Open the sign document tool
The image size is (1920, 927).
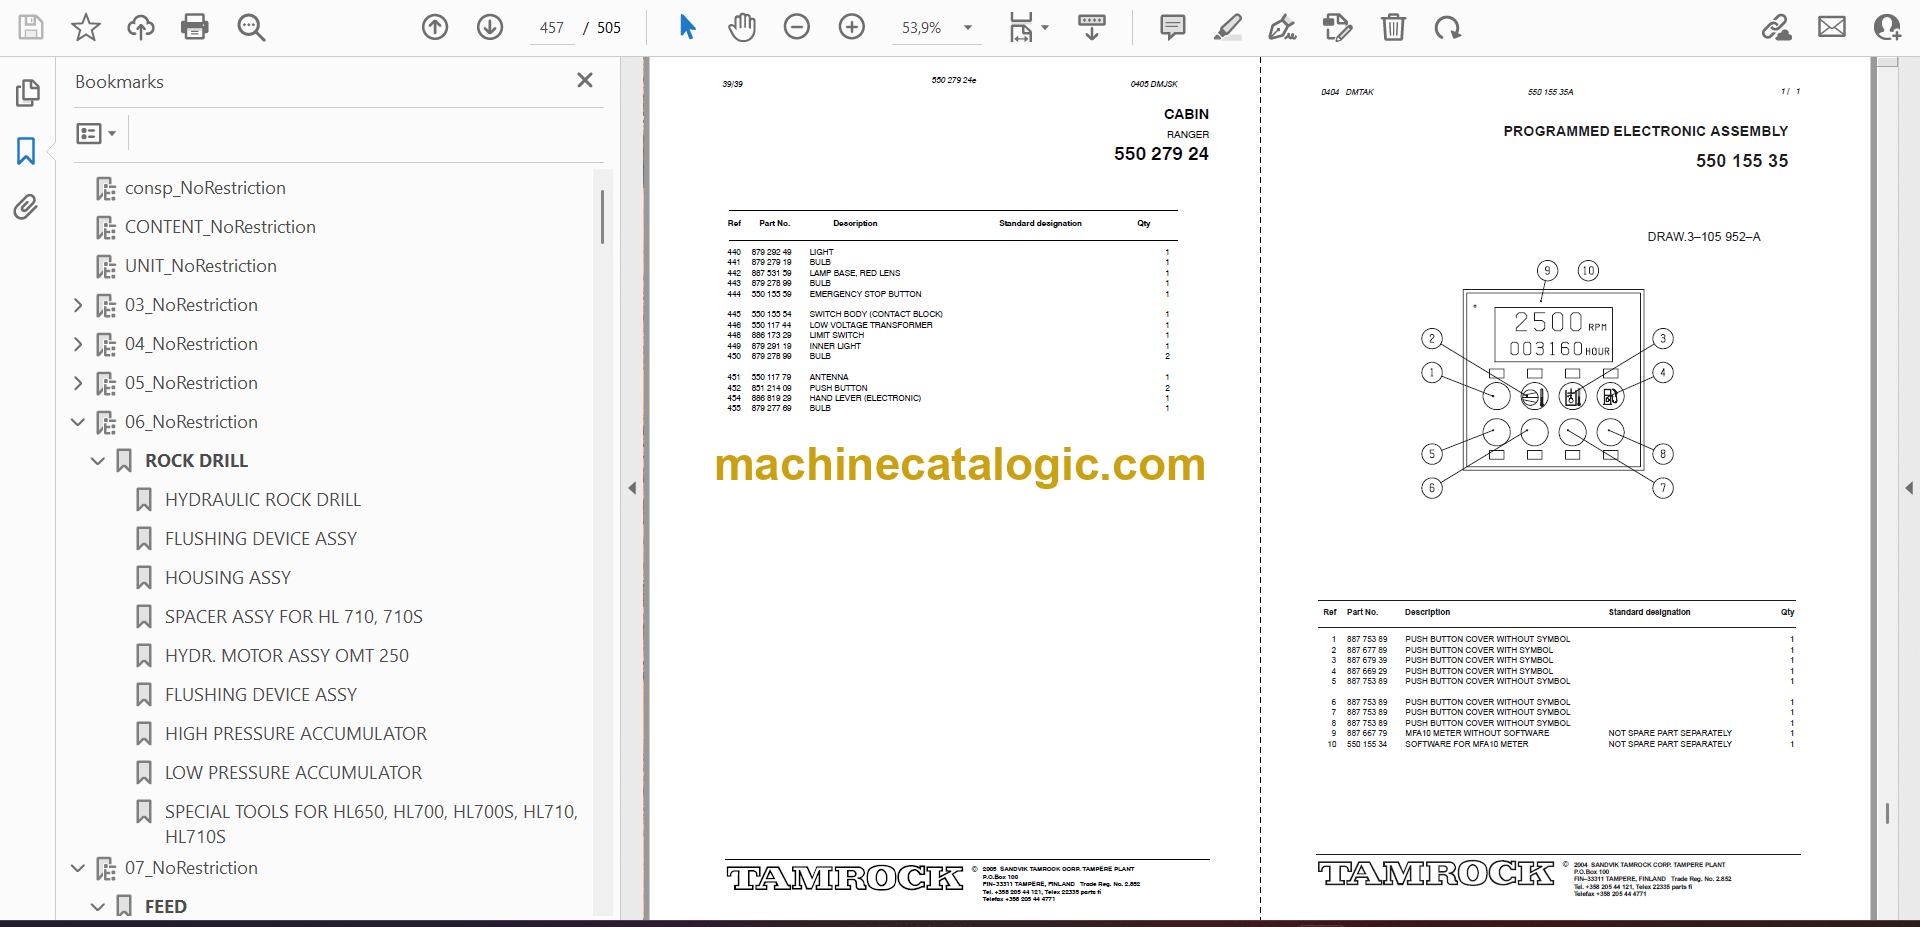pyautogui.click(x=1282, y=27)
